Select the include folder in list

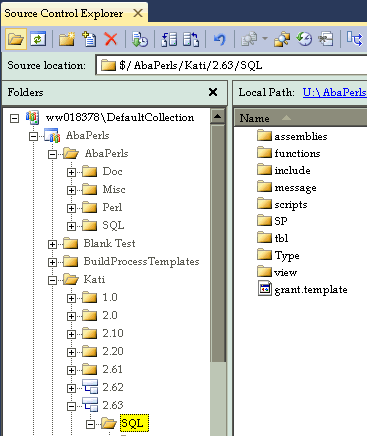pyautogui.click(x=292, y=170)
